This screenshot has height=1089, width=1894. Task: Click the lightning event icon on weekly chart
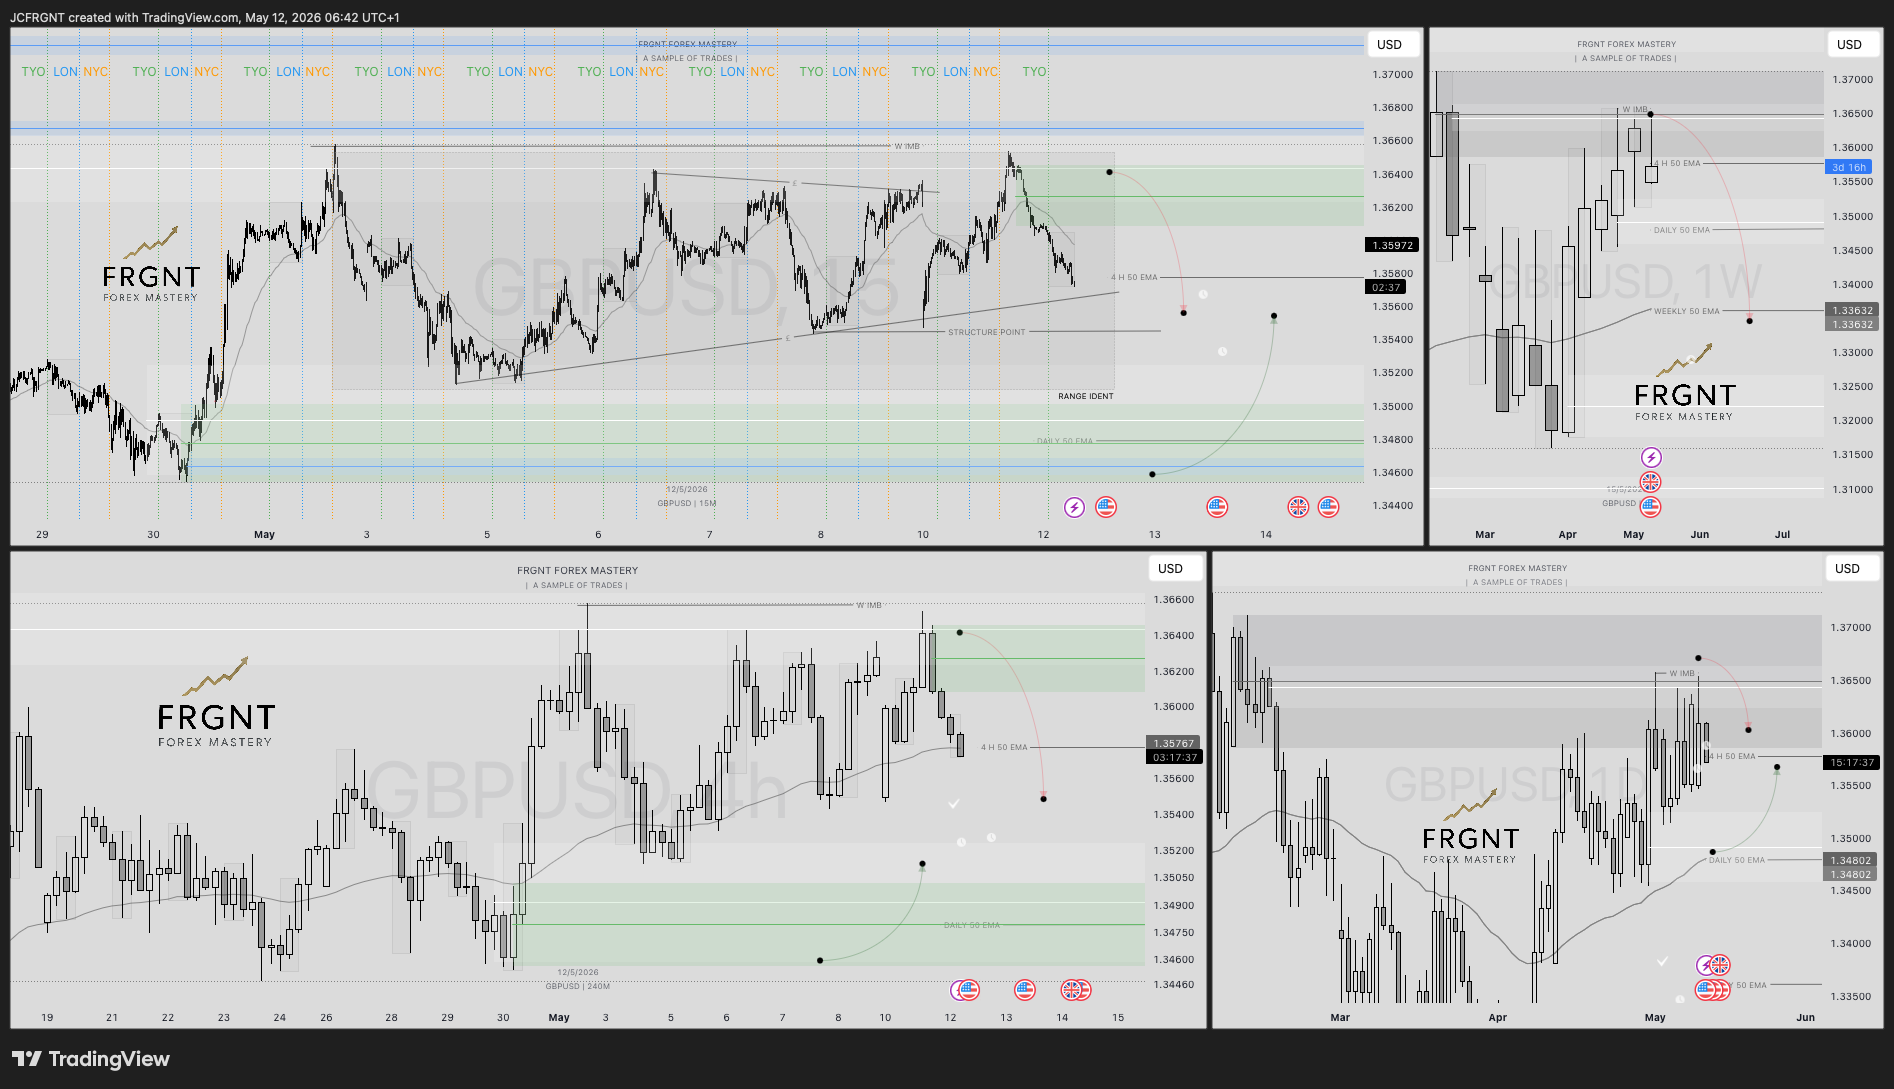coord(1651,457)
